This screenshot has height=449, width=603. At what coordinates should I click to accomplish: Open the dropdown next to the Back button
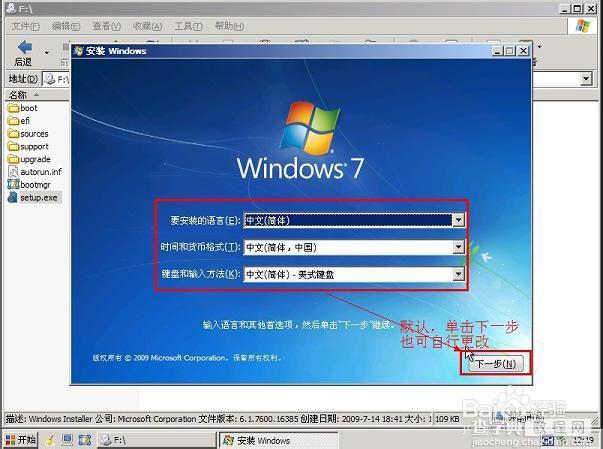pyautogui.click(x=47, y=53)
